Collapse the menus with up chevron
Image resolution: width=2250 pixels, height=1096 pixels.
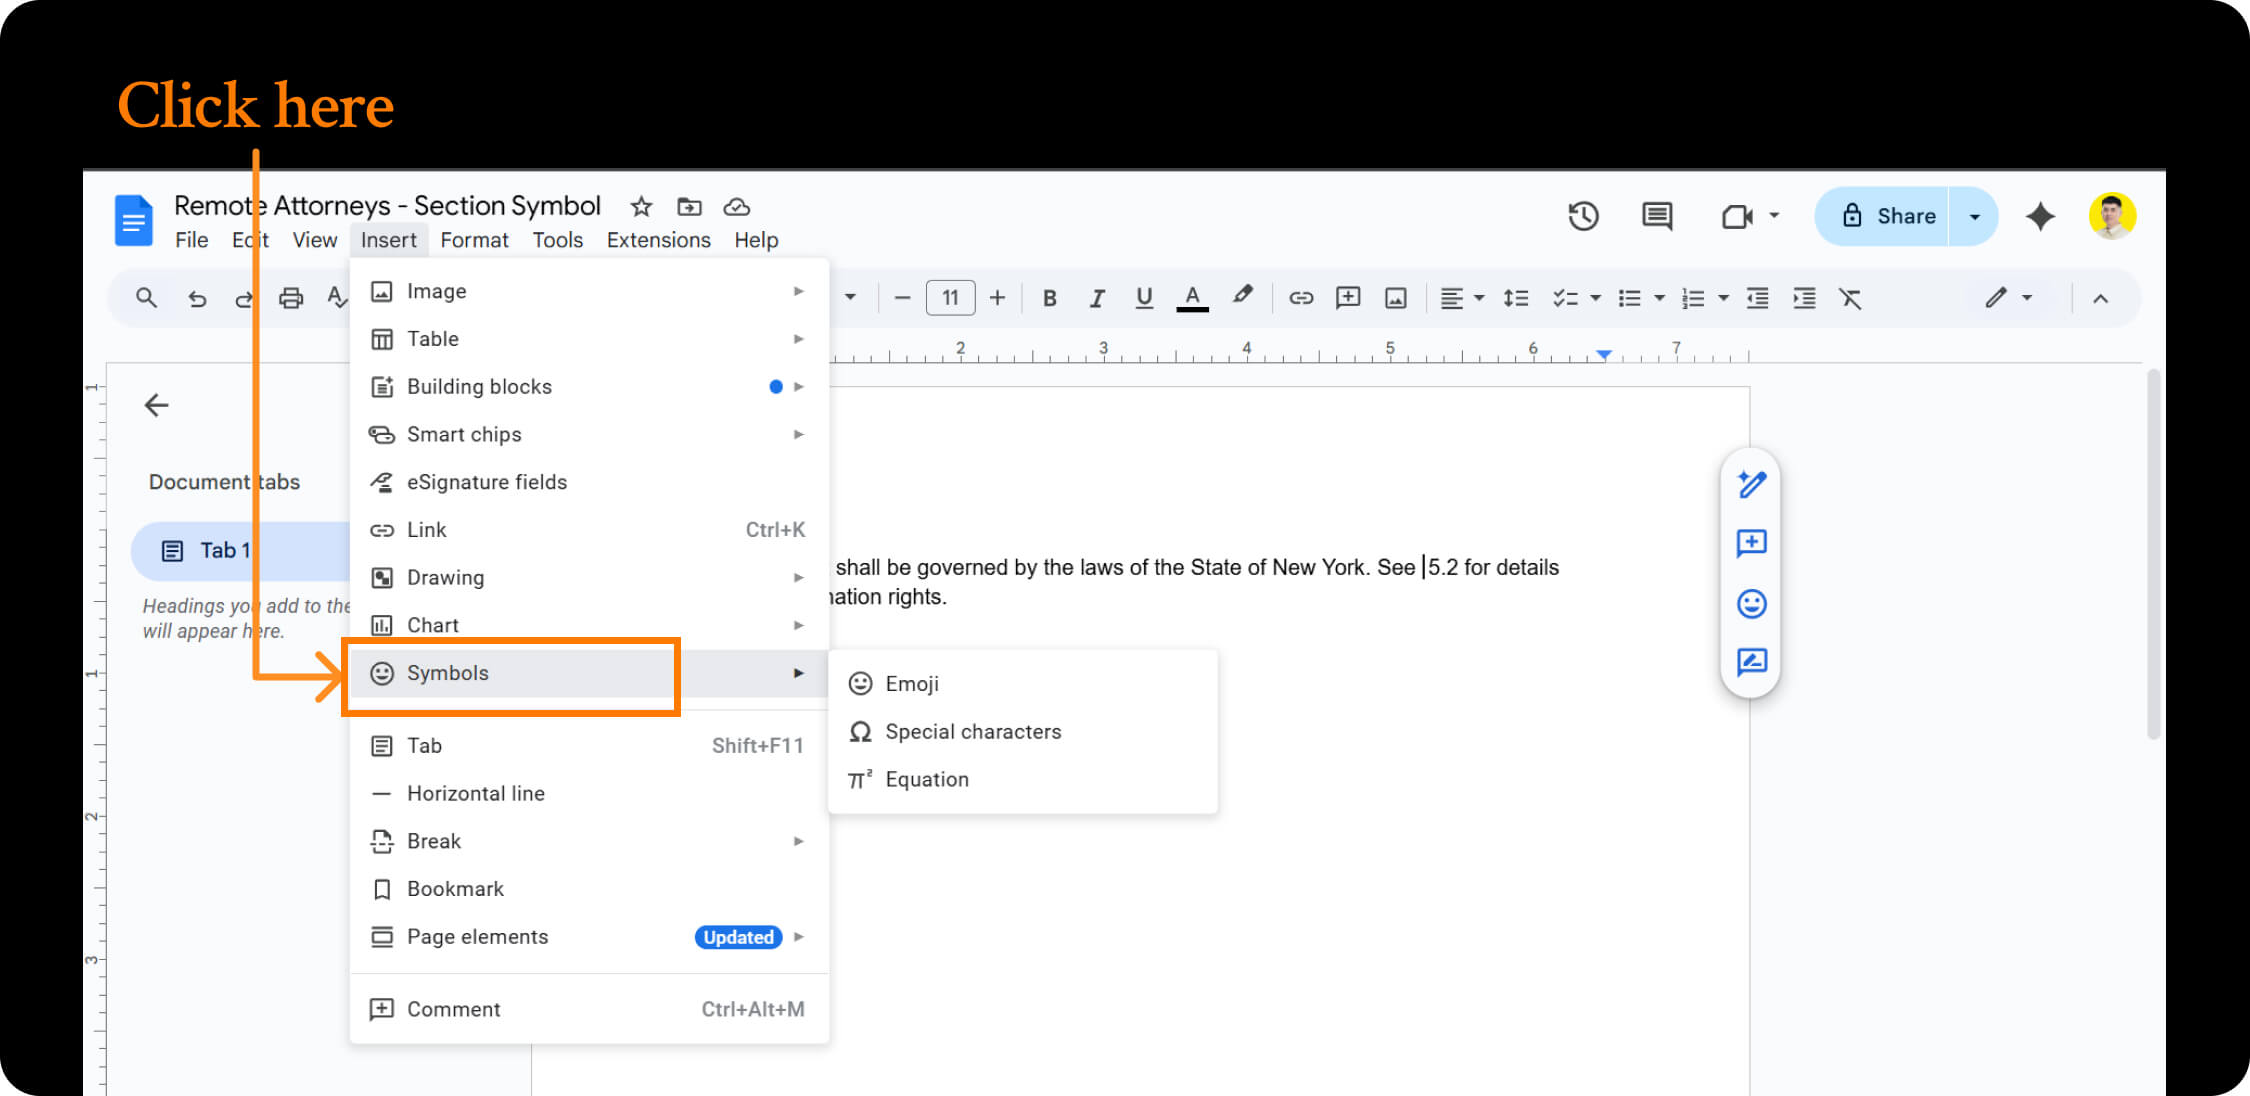[2100, 298]
